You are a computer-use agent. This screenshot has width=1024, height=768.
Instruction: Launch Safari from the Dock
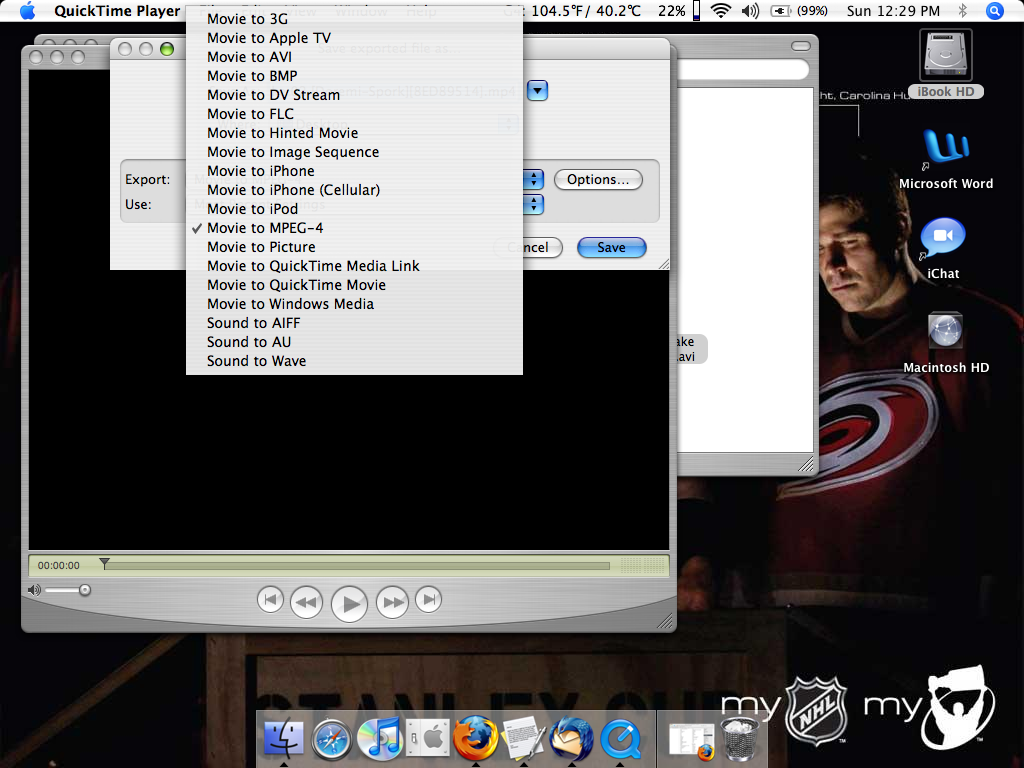332,738
